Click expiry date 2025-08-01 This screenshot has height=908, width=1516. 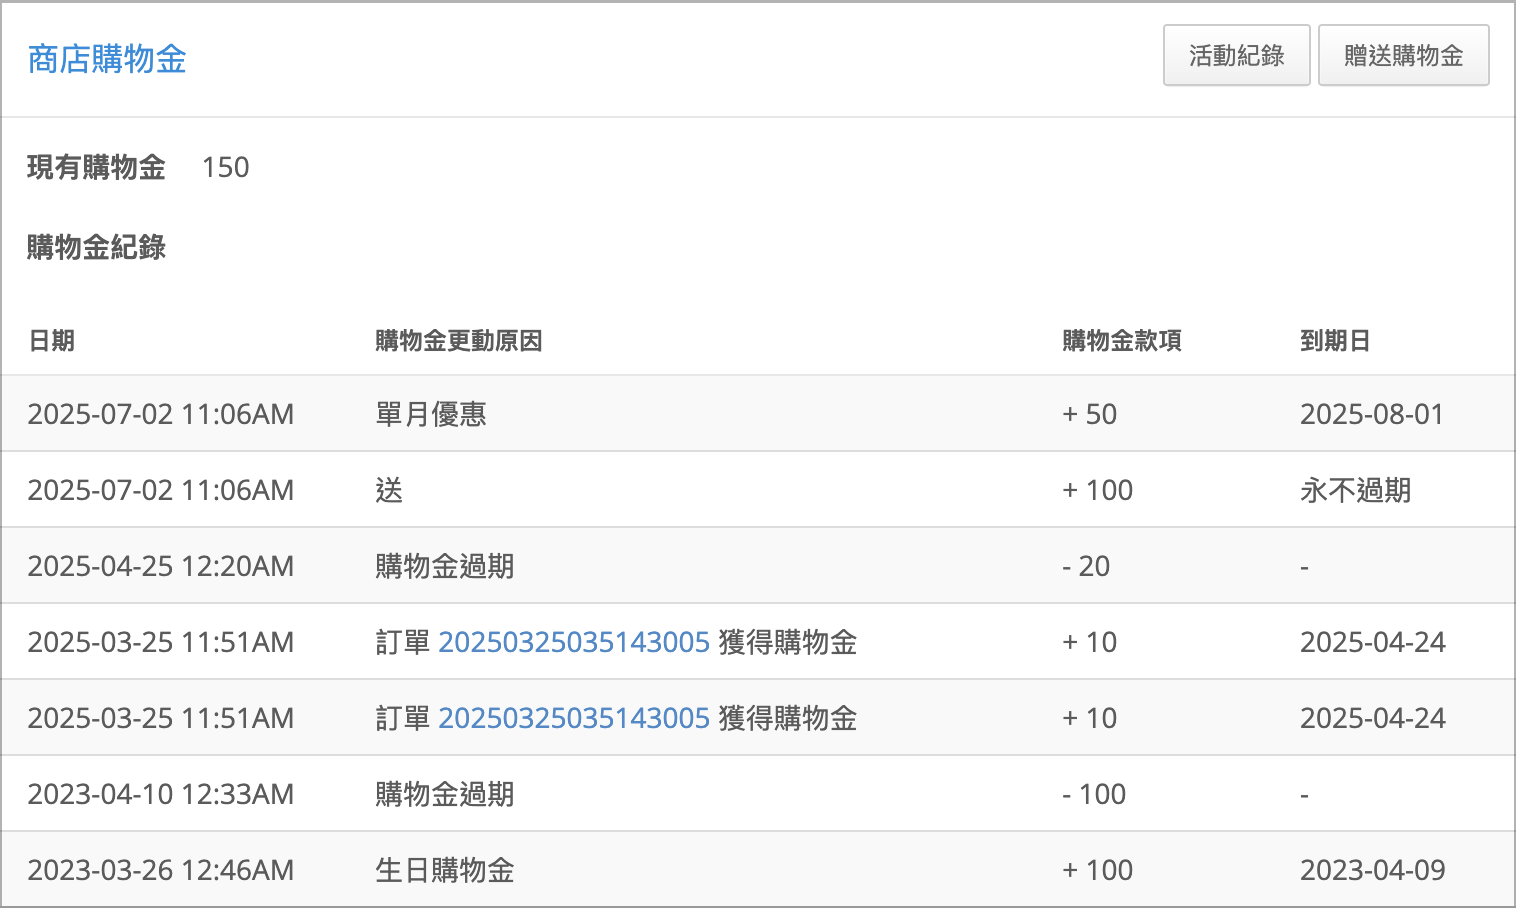(1372, 414)
